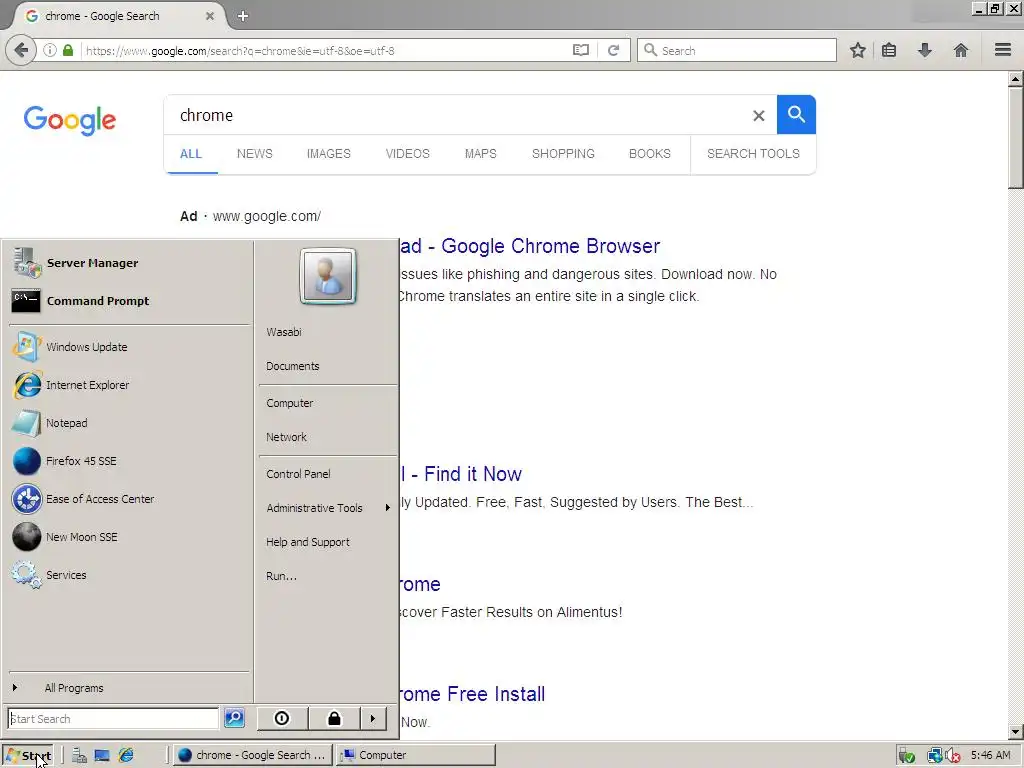Screen dimensions: 1024x768
Task: Open Services from Start menu
Action: [129, 575]
